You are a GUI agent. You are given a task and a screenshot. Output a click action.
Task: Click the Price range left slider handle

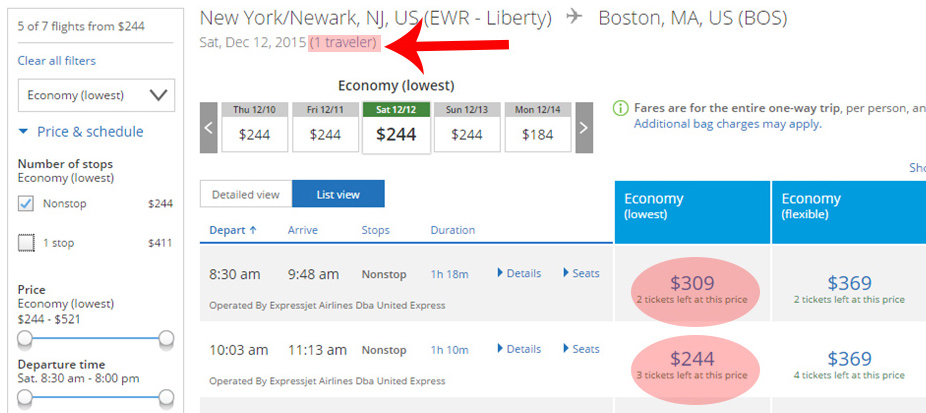point(25,338)
